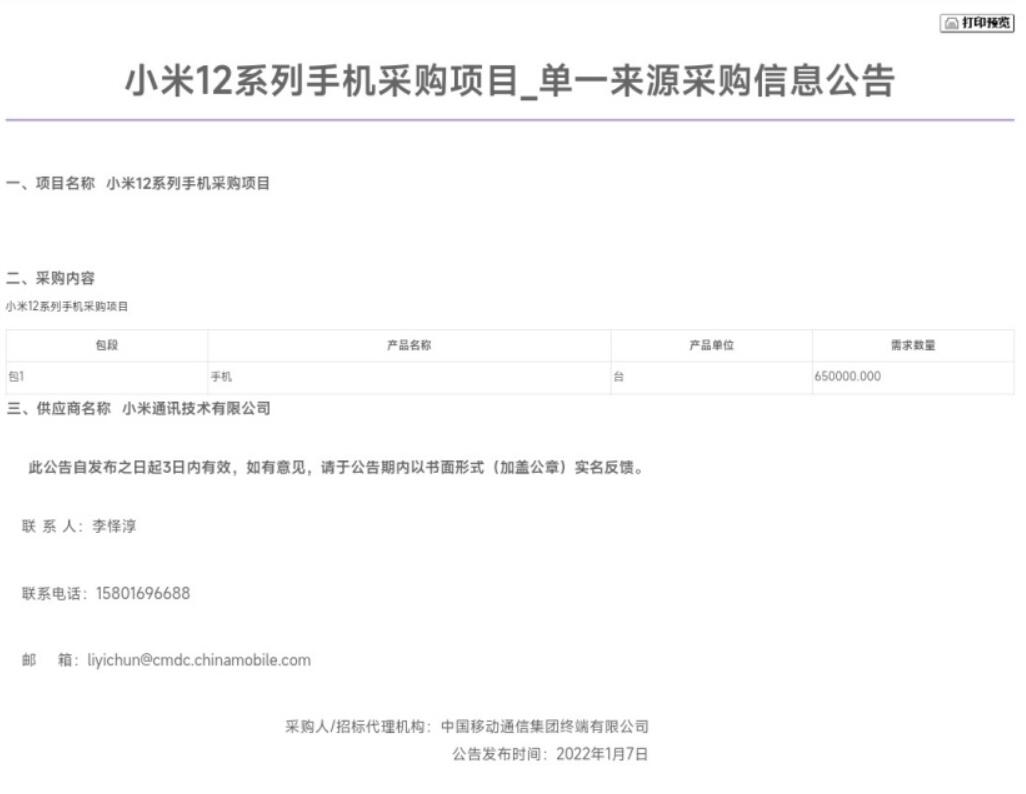Click the 产品单位 column header

[711, 345]
